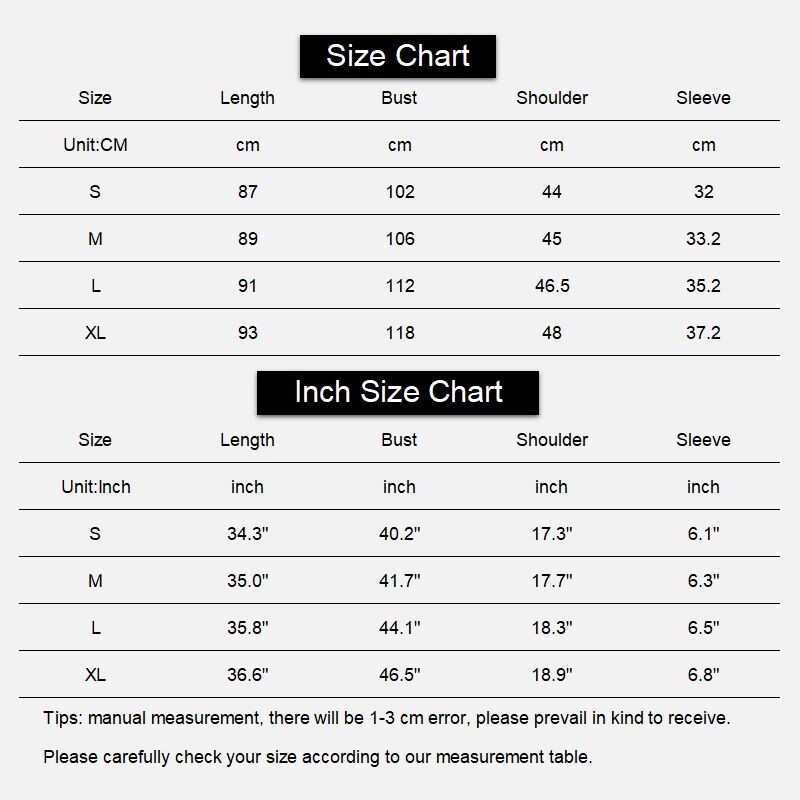Select the "Unit:CM" row label
800x800 pixels.
pos(95,145)
